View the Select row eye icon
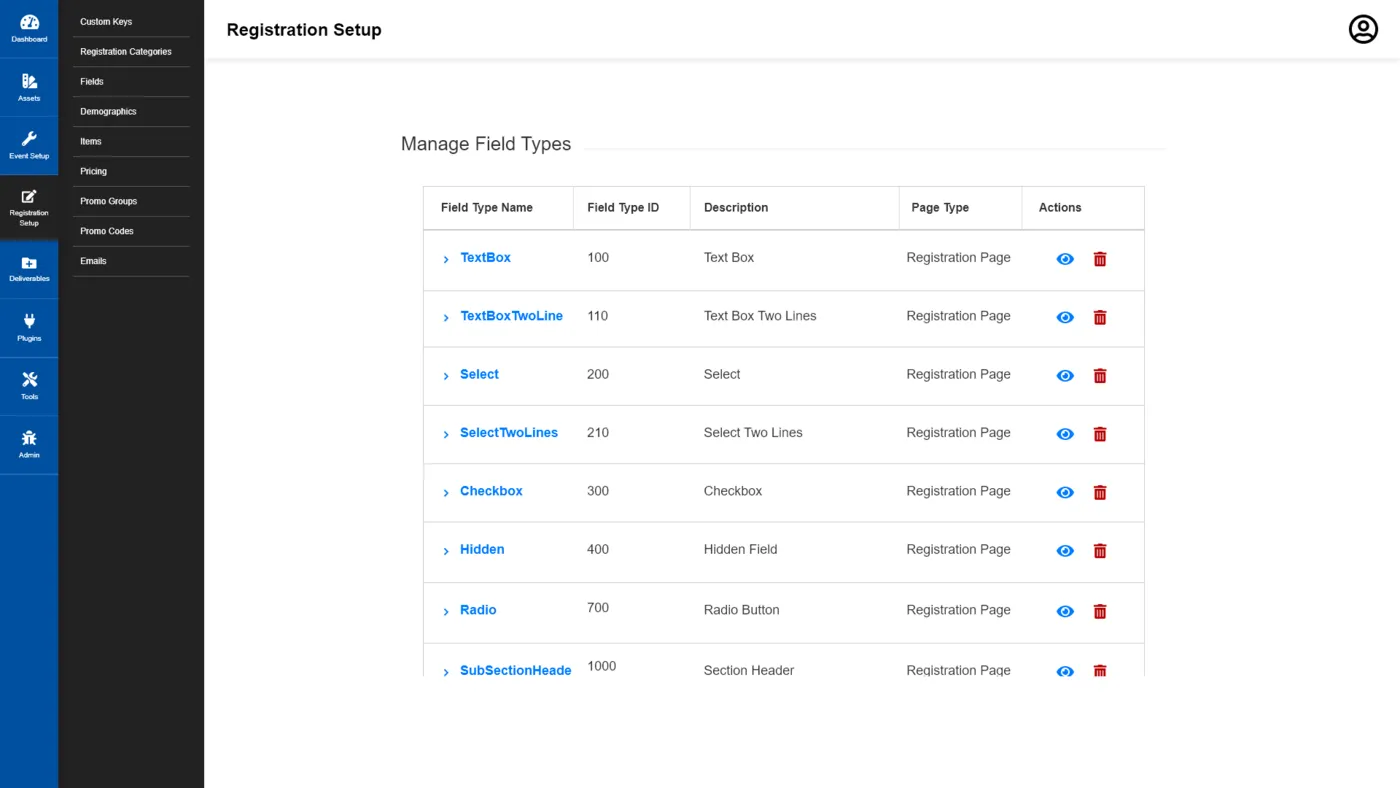Image resolution: width=1400 pixels, height=788 pixels. pos(1065,376)
